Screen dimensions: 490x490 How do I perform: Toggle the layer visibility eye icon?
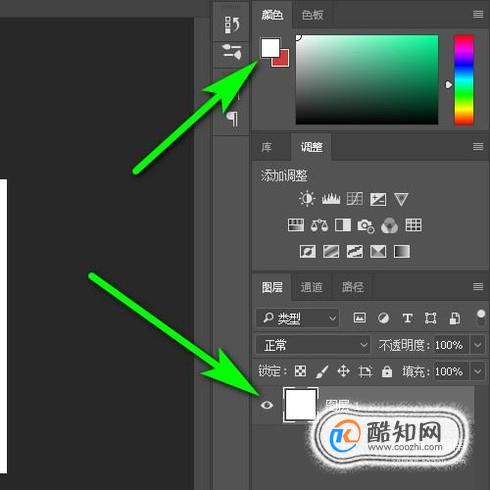pyautogui.click(x=267, y=405)
